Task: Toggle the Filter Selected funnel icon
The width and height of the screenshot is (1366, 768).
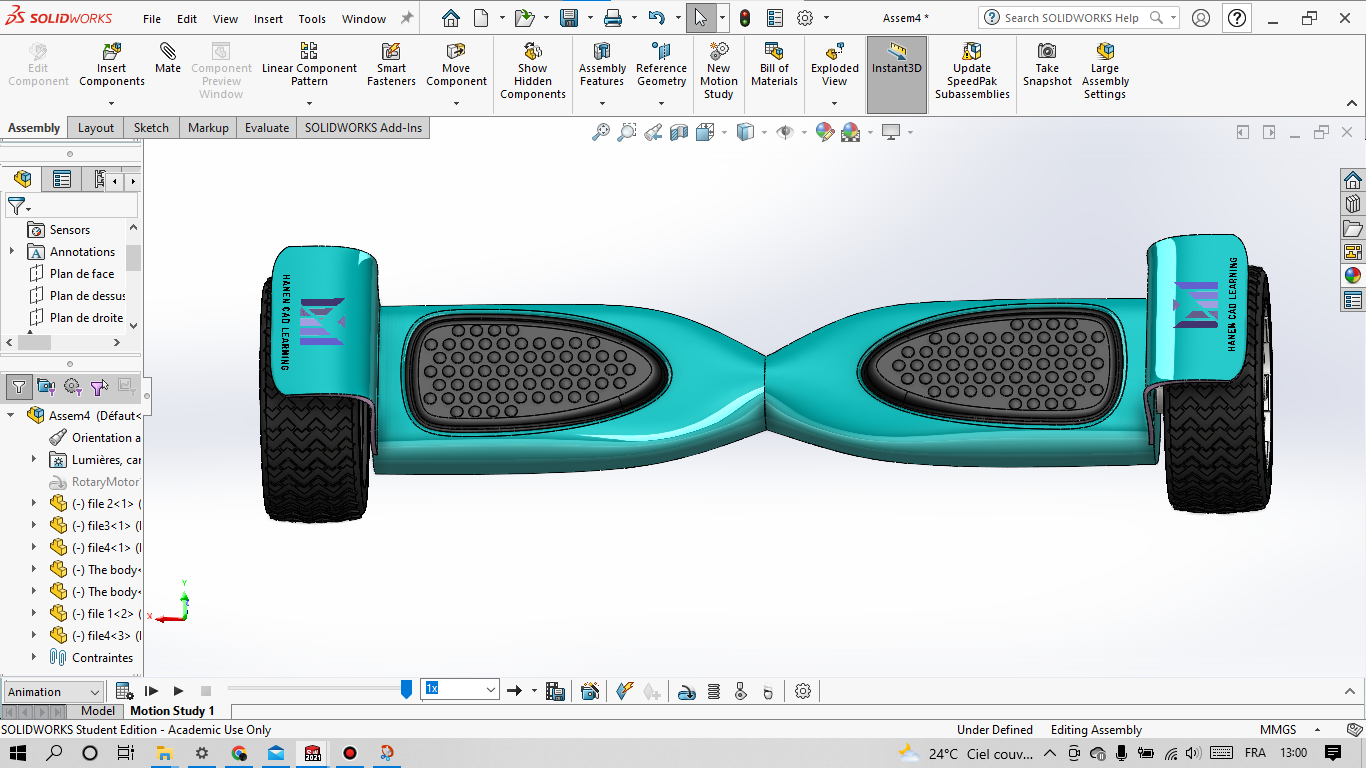Action: click(98, 387)
